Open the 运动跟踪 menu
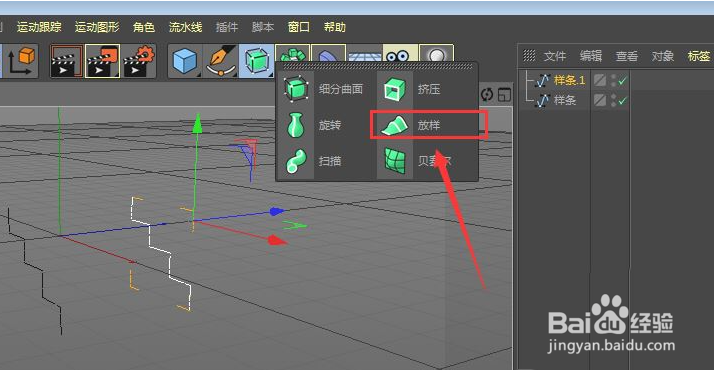 (39, 27)
